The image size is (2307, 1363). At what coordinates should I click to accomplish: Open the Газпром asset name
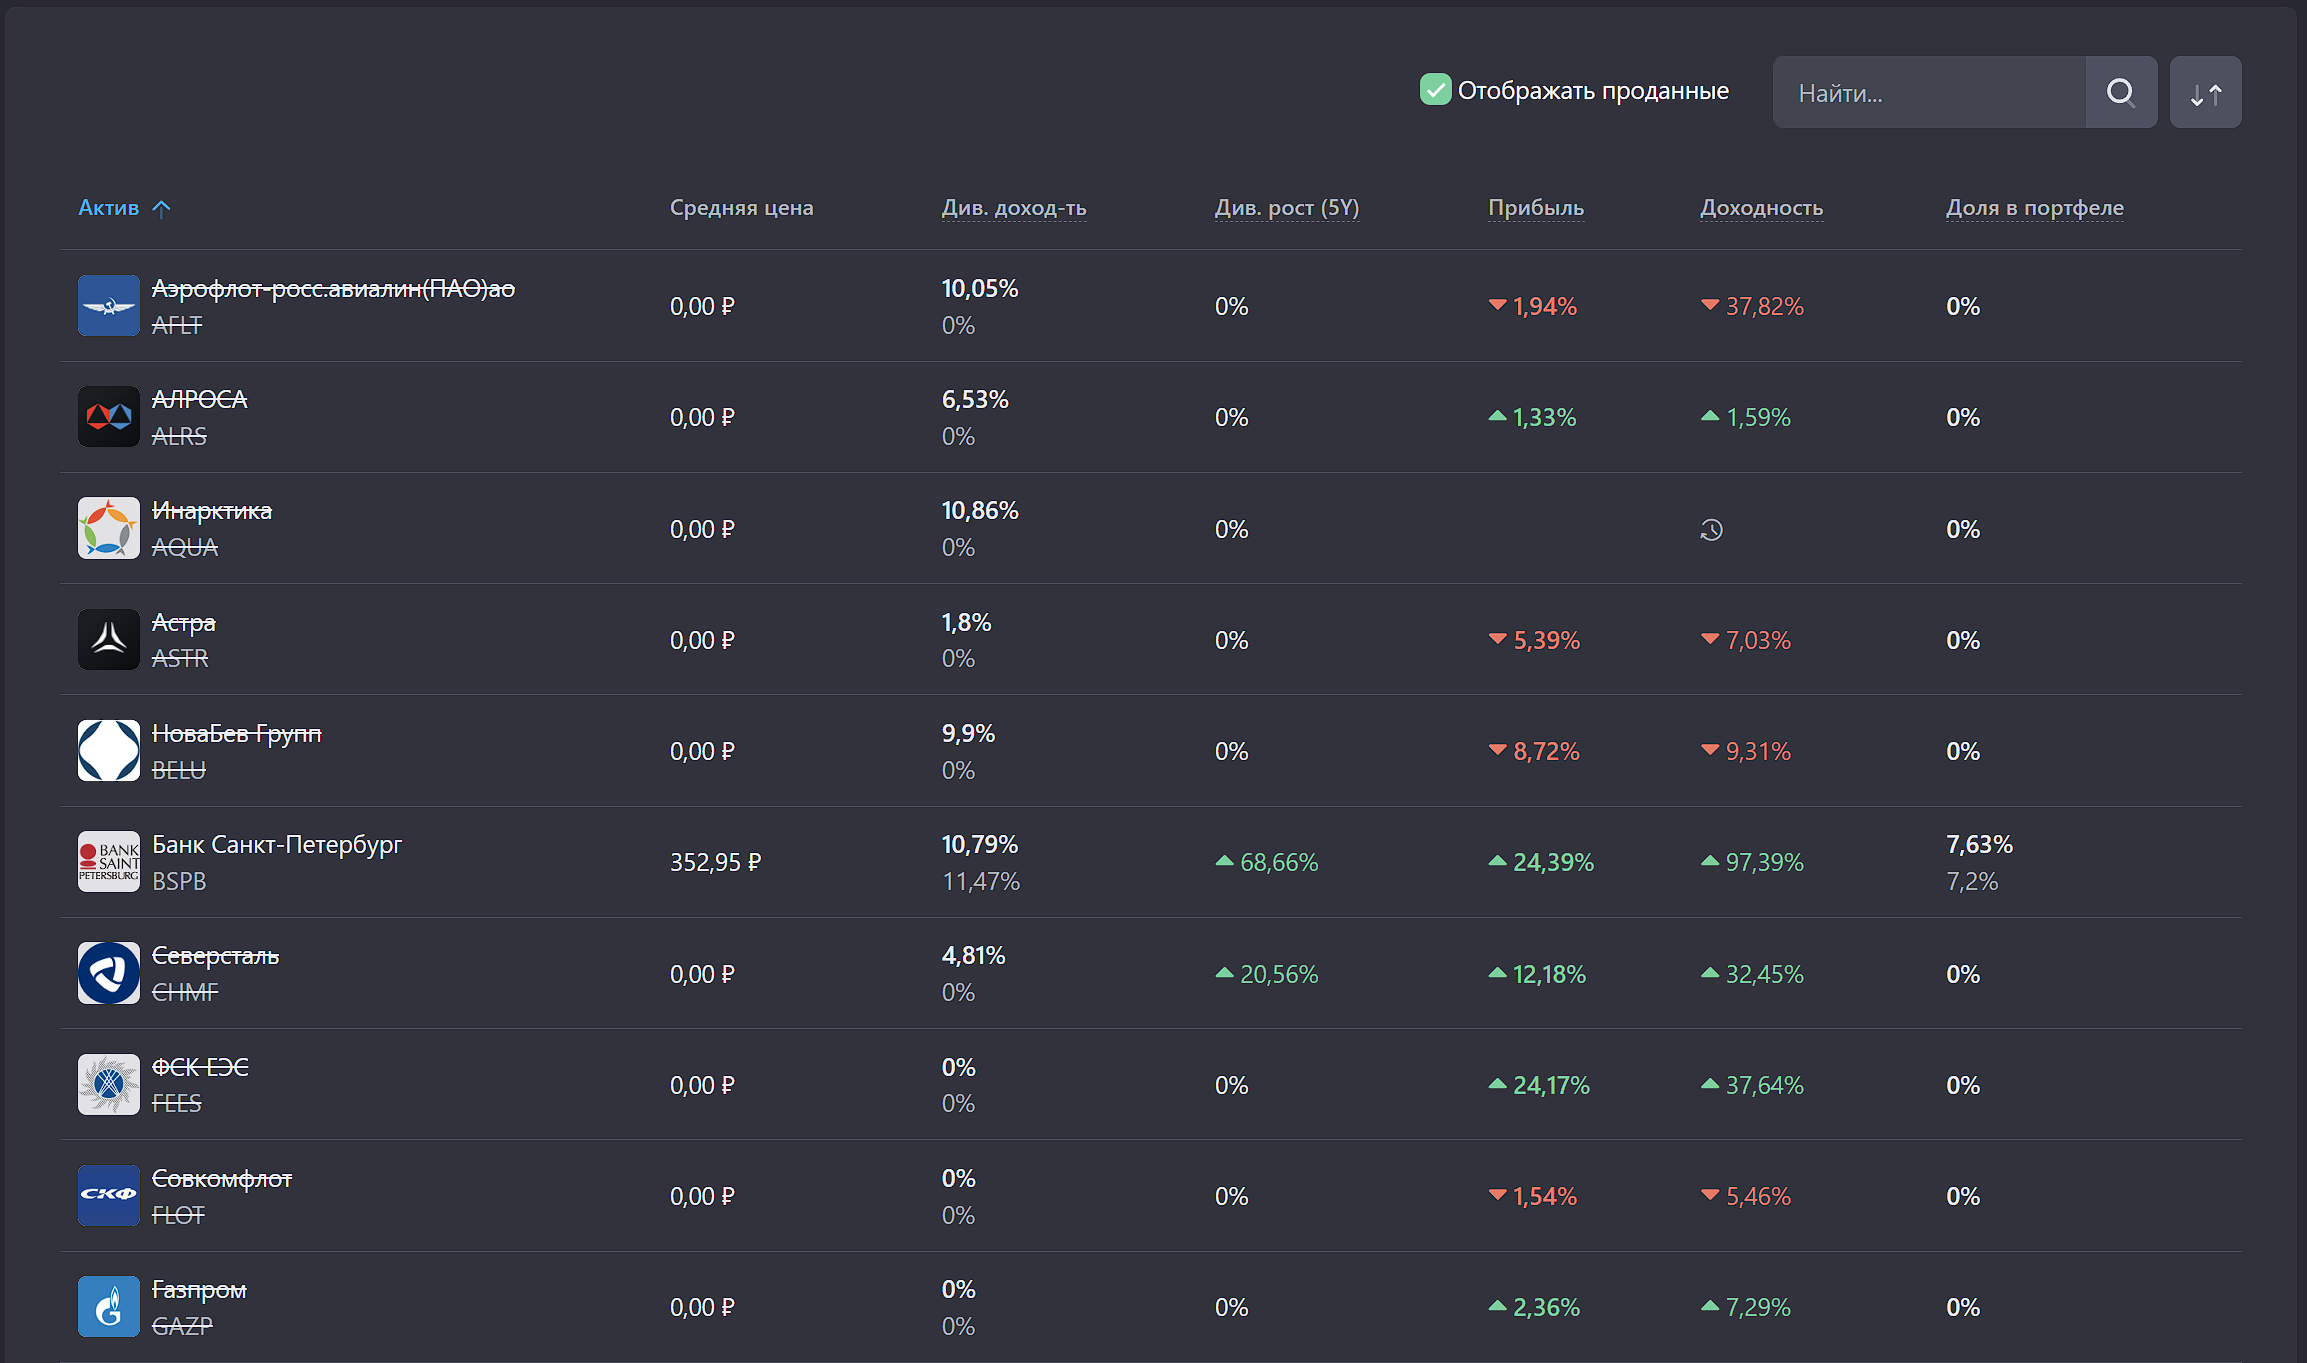[x=199, y=1289]
